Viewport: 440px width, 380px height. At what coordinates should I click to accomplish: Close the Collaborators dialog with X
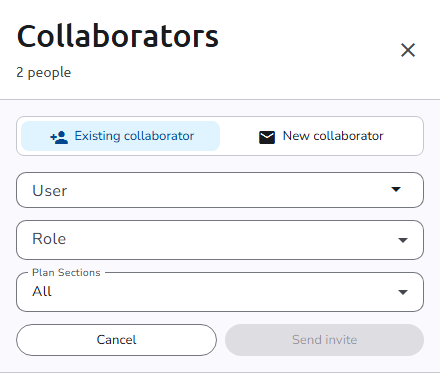coord(408,50)
